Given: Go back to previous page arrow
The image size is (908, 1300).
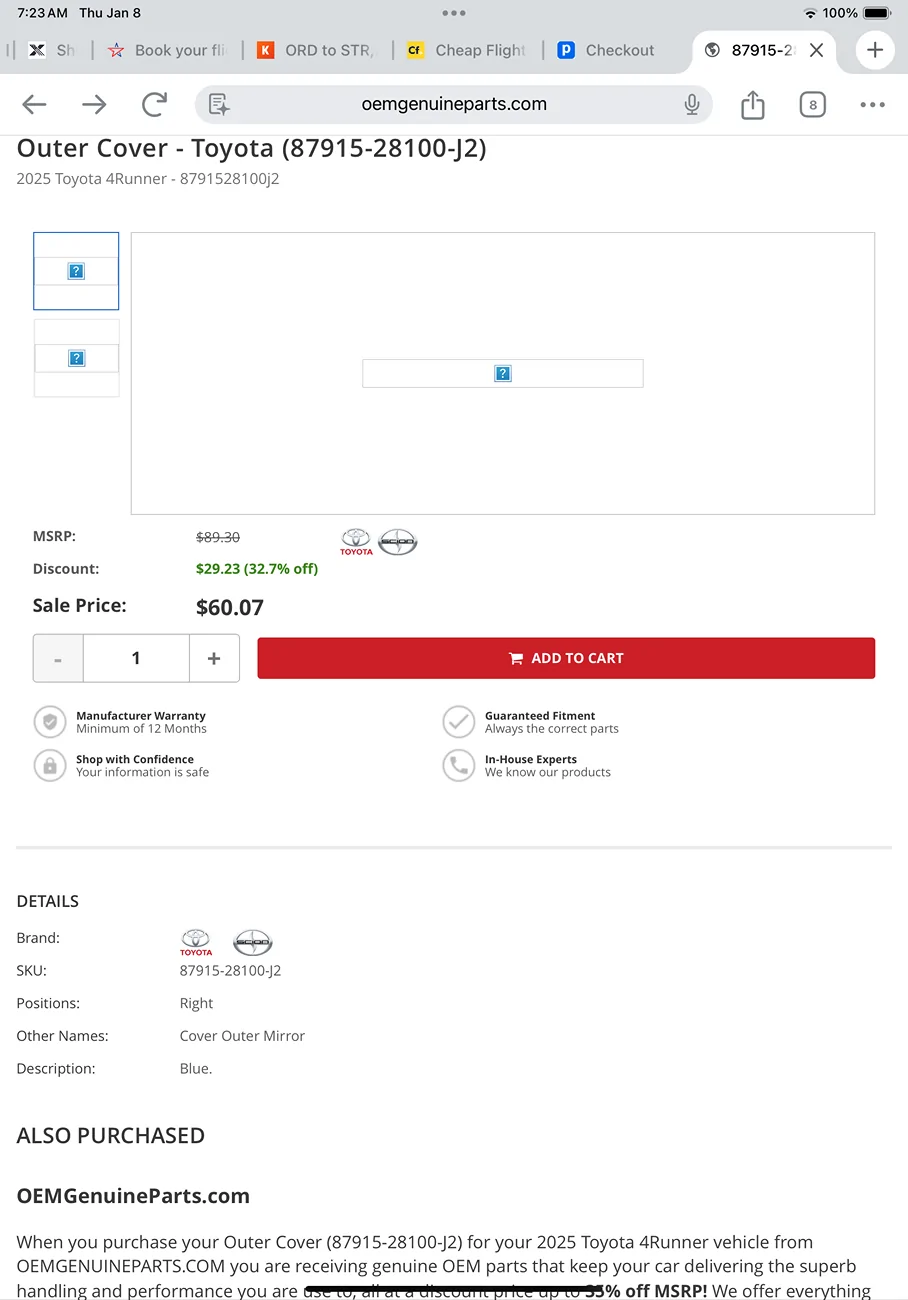Looking at the screenshot, I should pos(34,104).
